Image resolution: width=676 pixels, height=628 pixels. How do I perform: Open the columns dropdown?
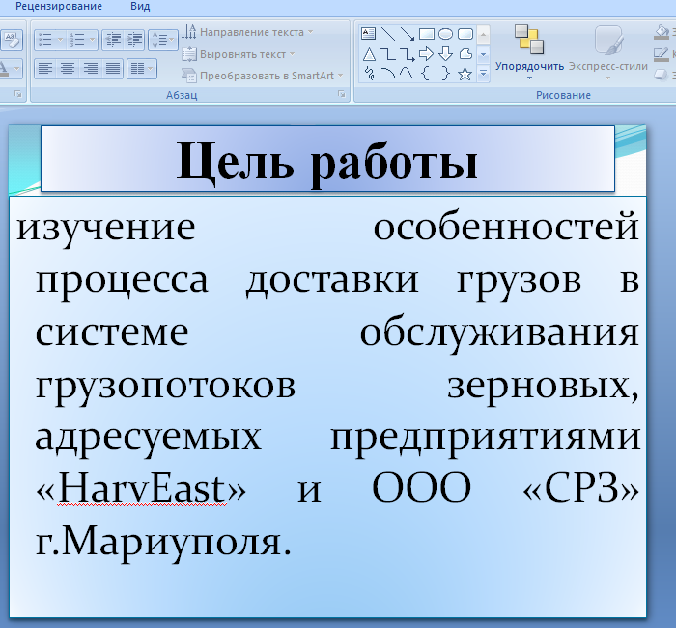point(141,69)
